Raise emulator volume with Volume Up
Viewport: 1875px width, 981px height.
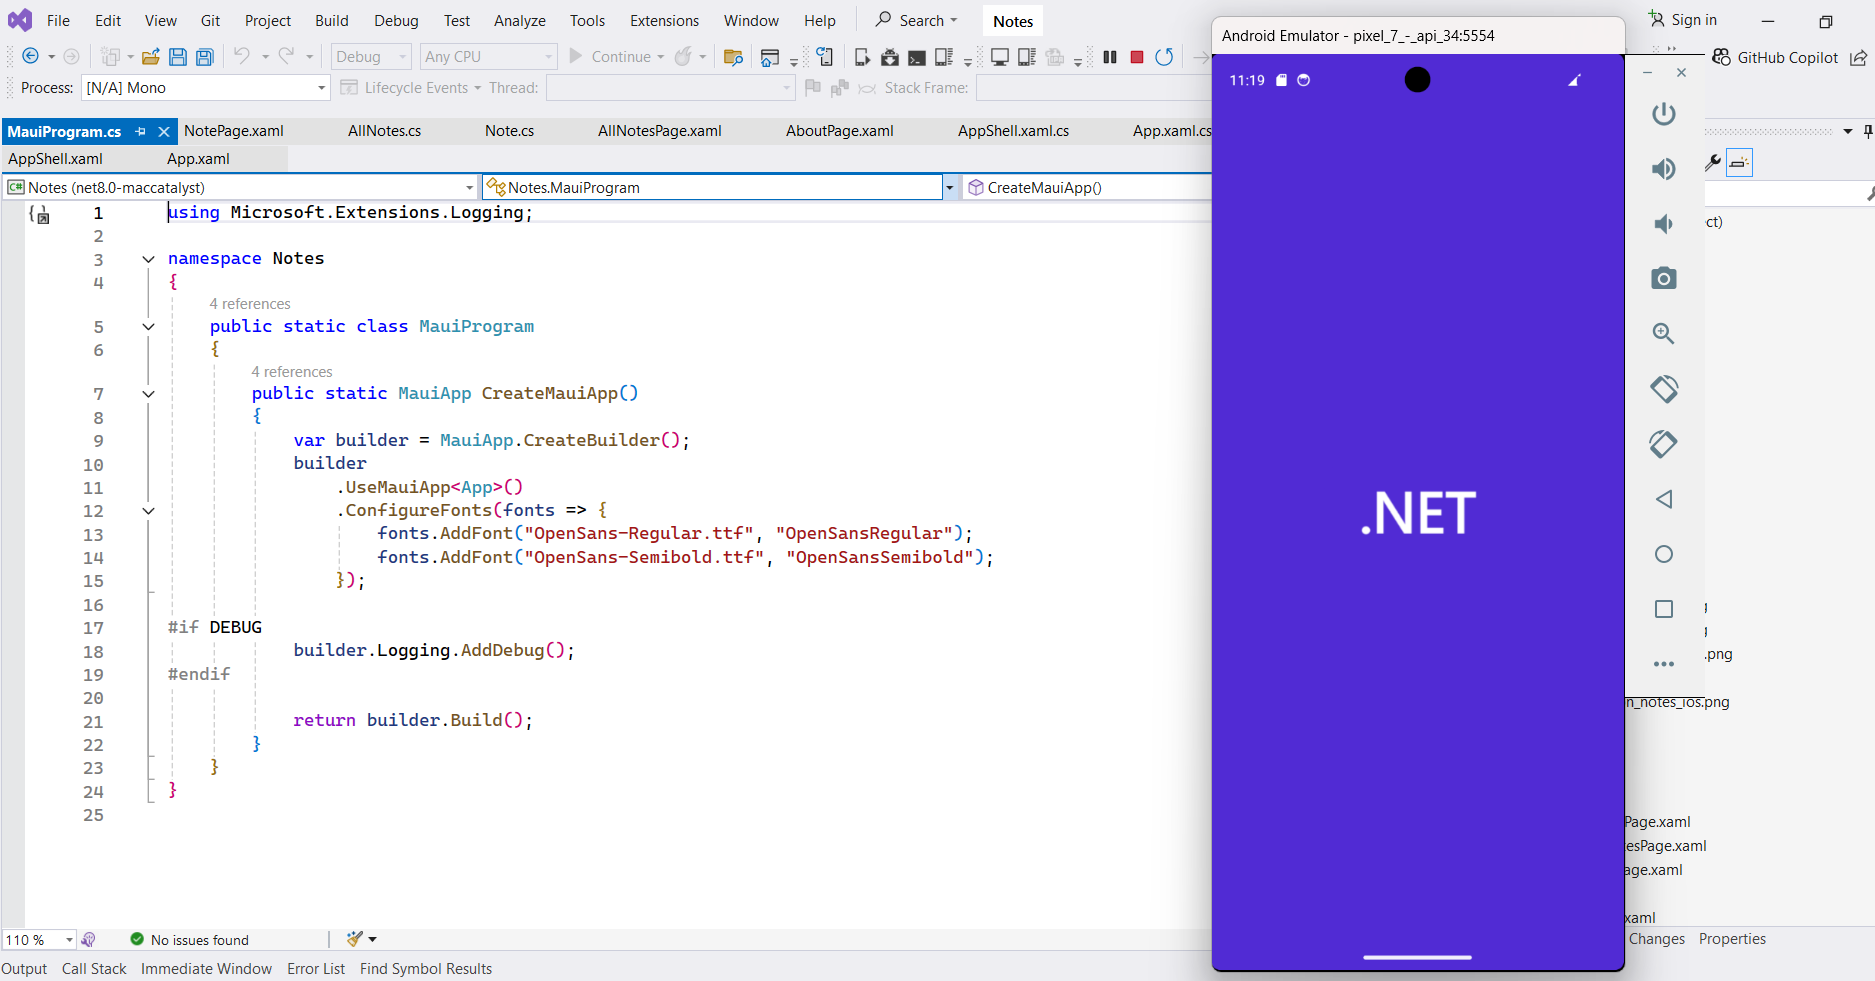[x=1664, y=169]
